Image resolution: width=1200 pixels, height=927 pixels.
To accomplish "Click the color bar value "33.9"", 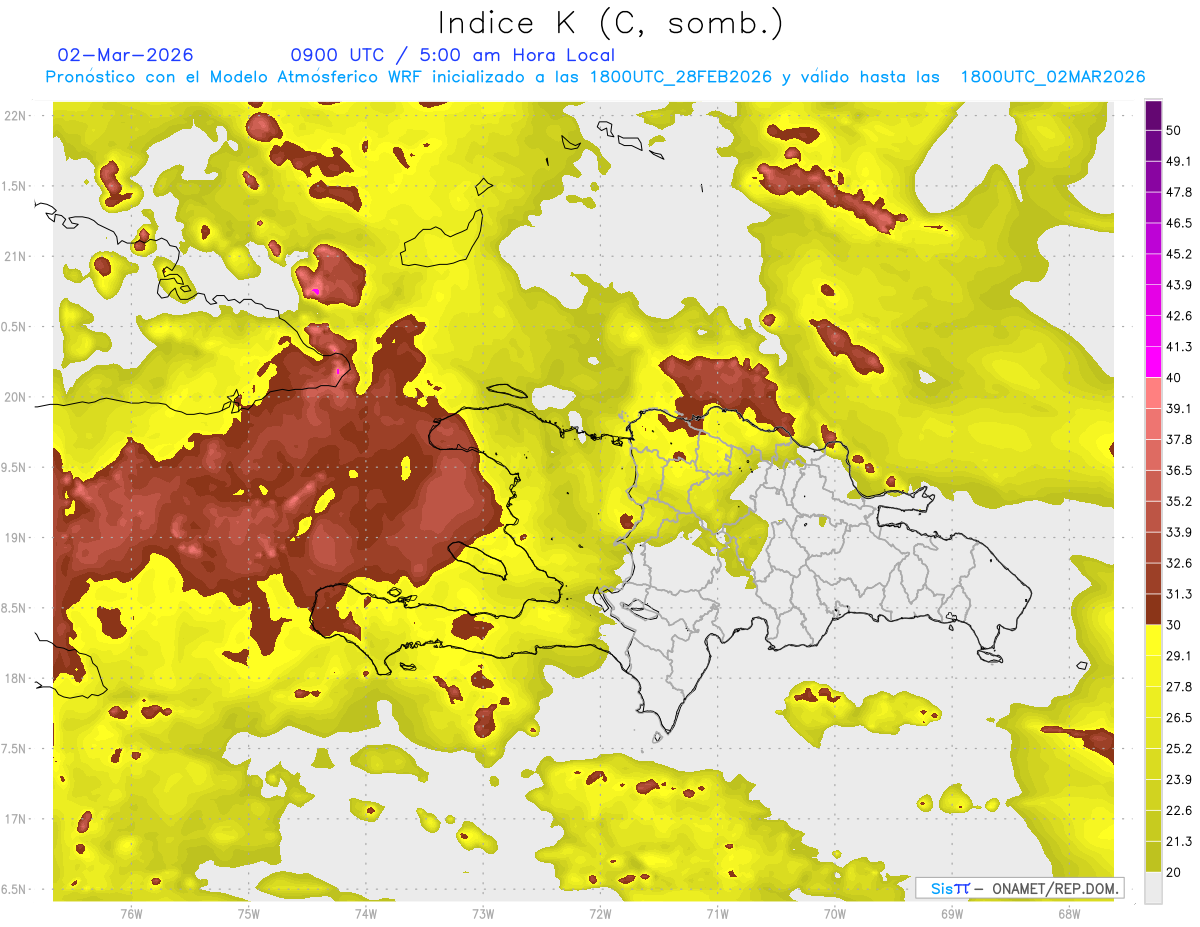I will (1178, 532).
